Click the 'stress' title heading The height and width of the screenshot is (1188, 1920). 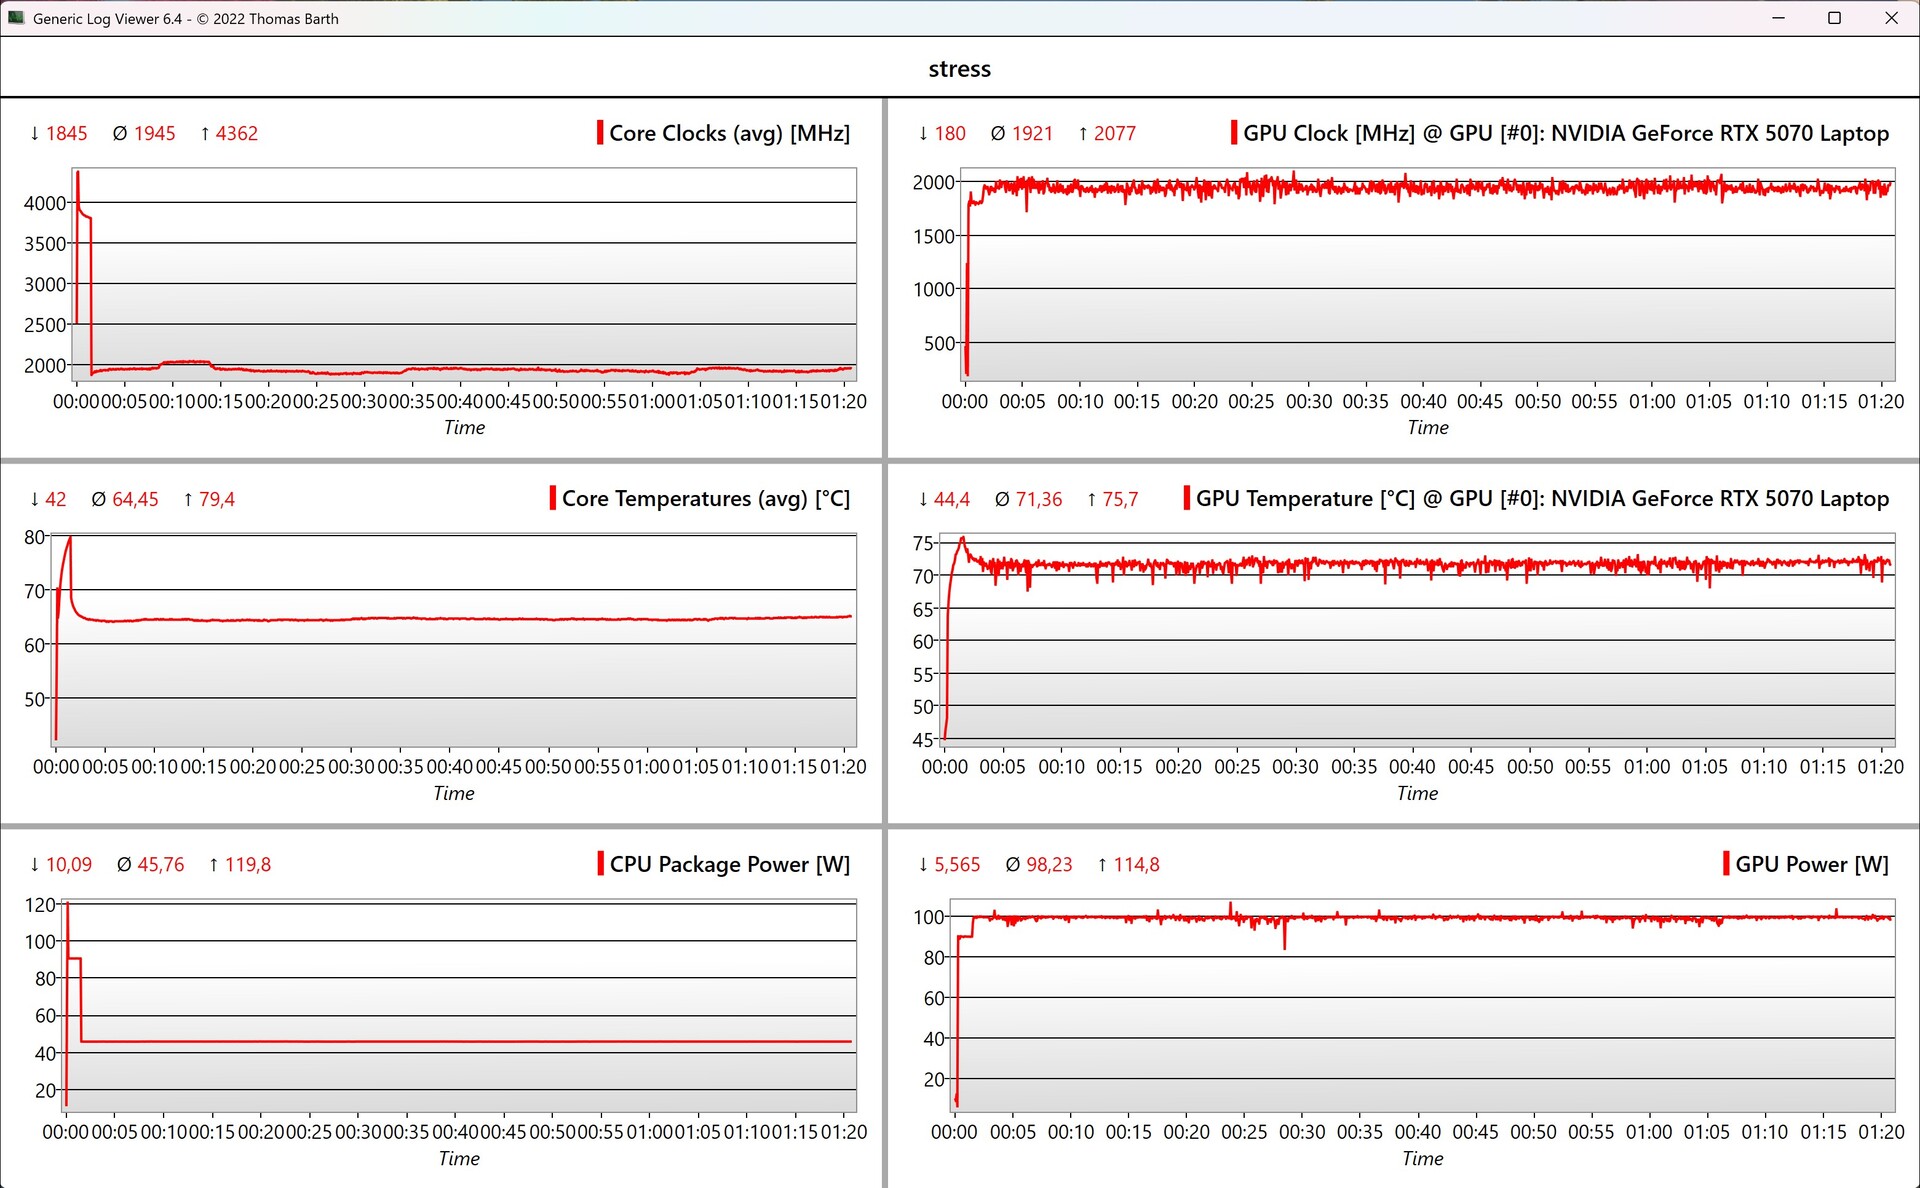coord(959,69)
